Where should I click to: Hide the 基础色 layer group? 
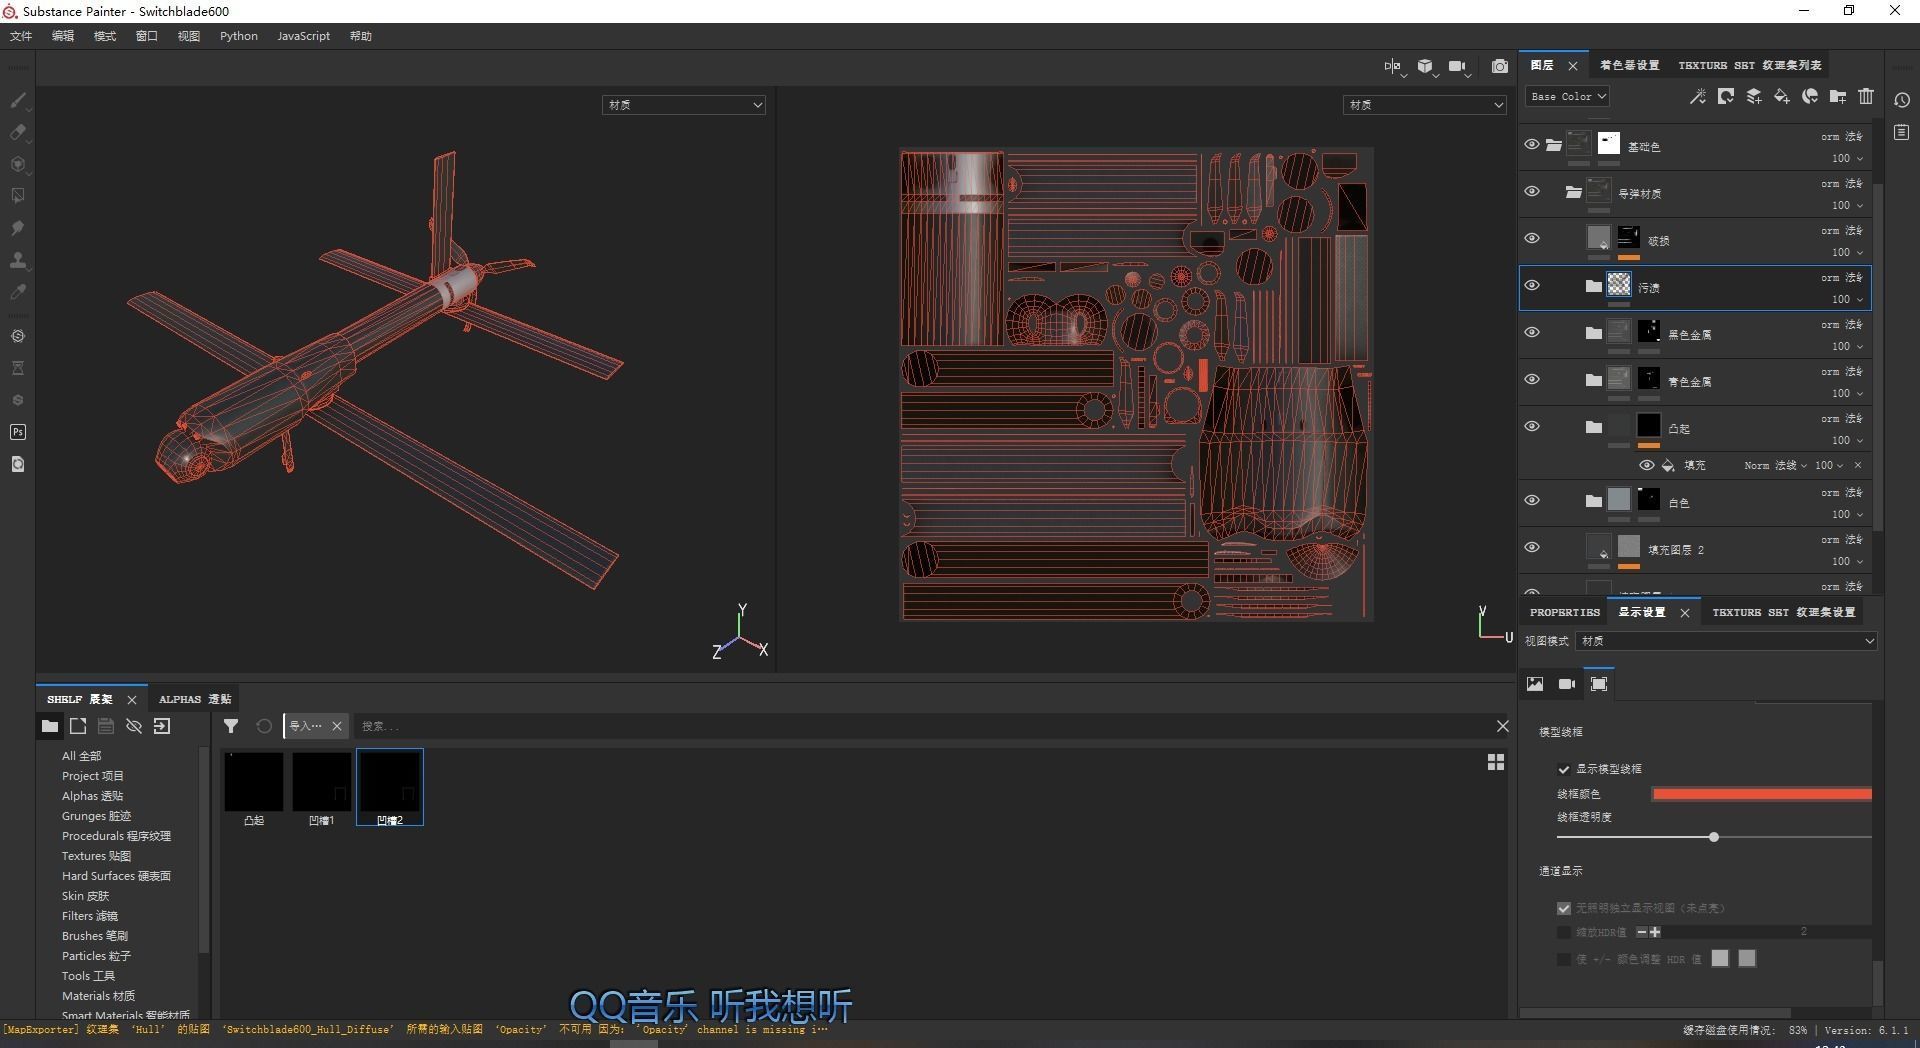click(1531, 145)
